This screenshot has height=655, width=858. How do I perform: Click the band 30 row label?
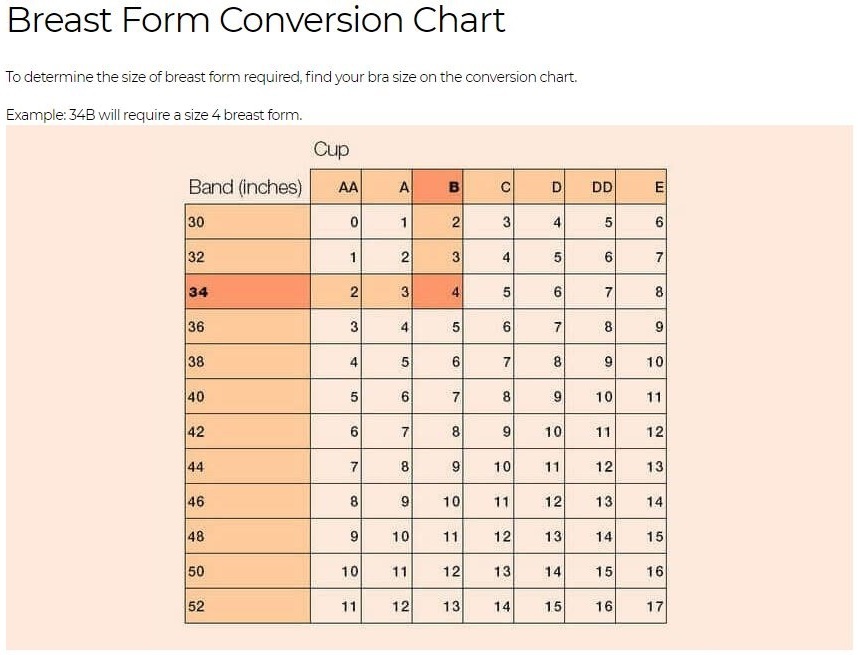coord(248,222)
